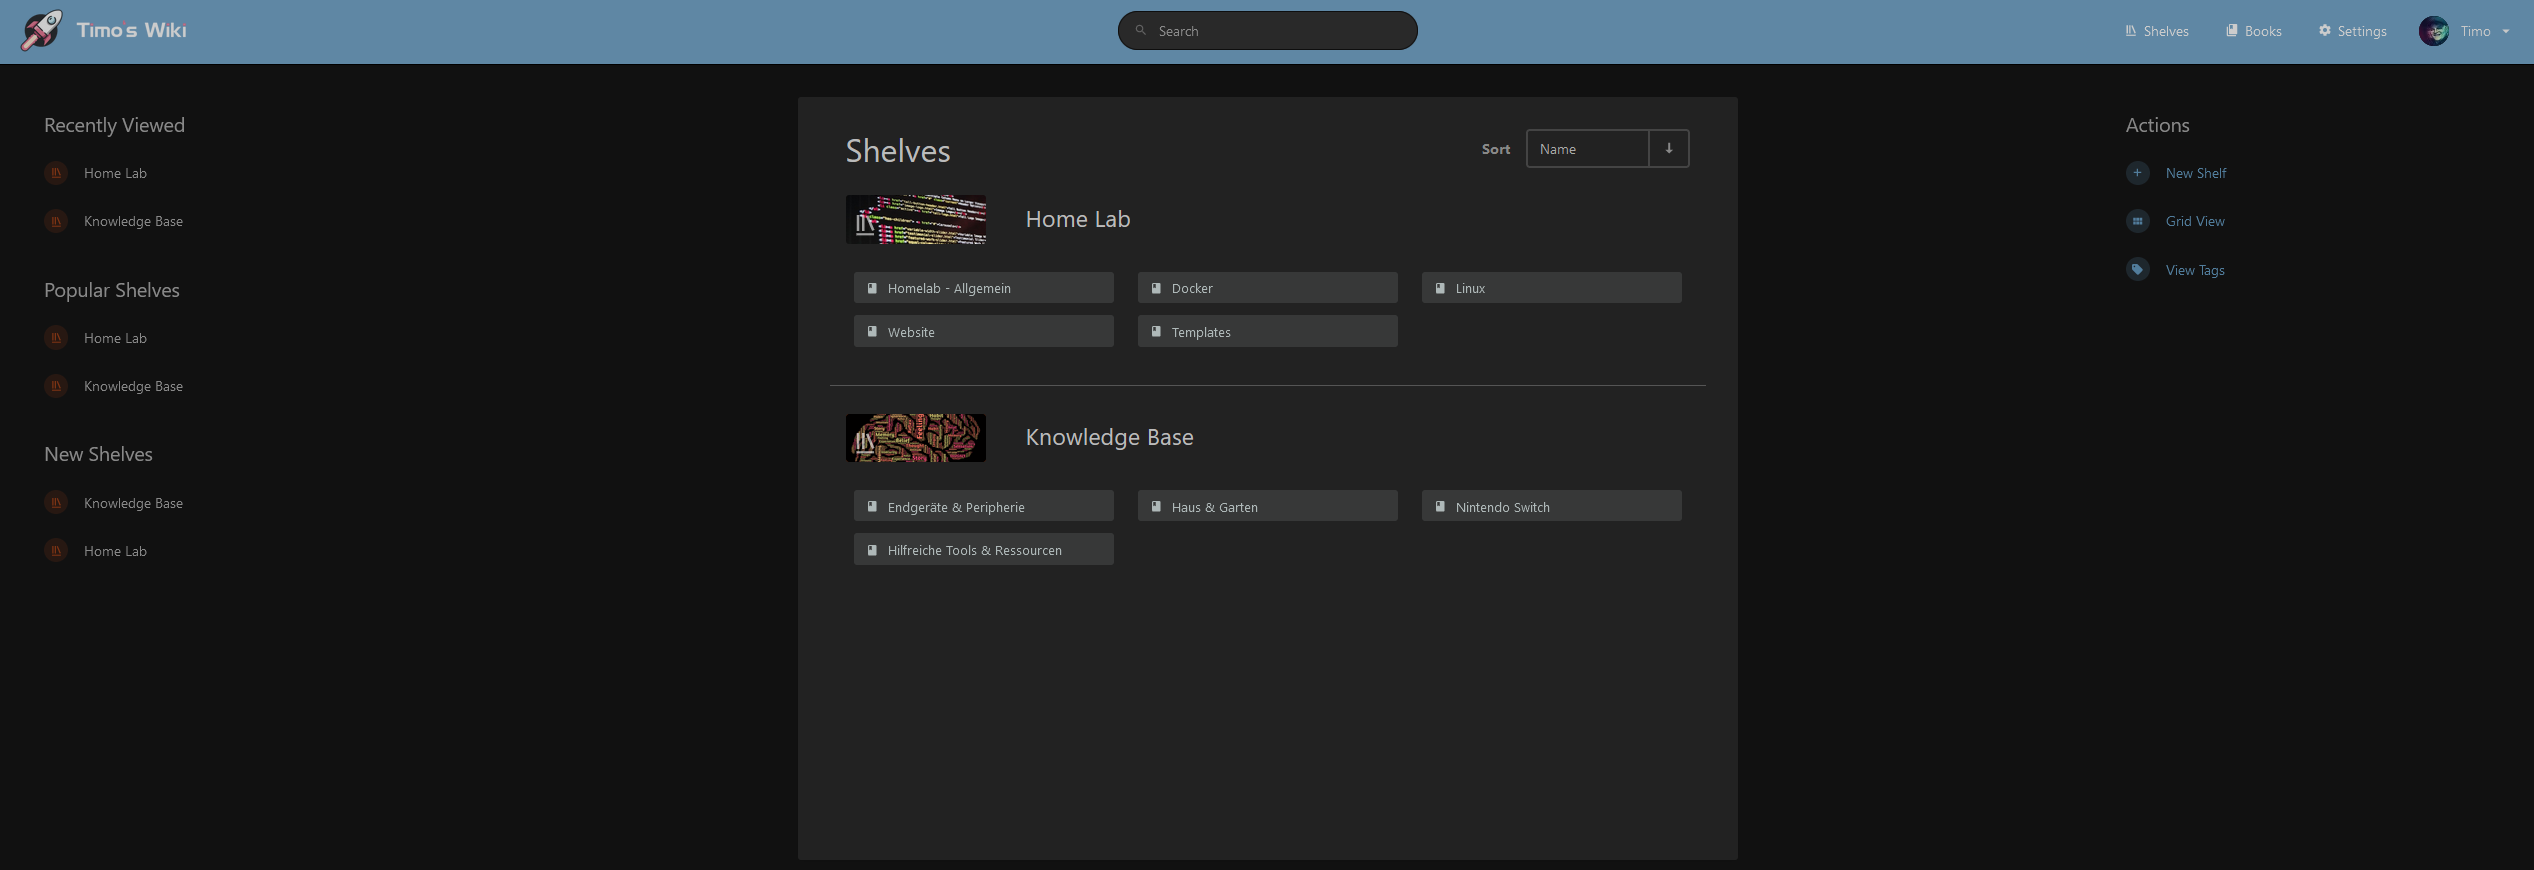Click Timo's user avatar image

2434,31
